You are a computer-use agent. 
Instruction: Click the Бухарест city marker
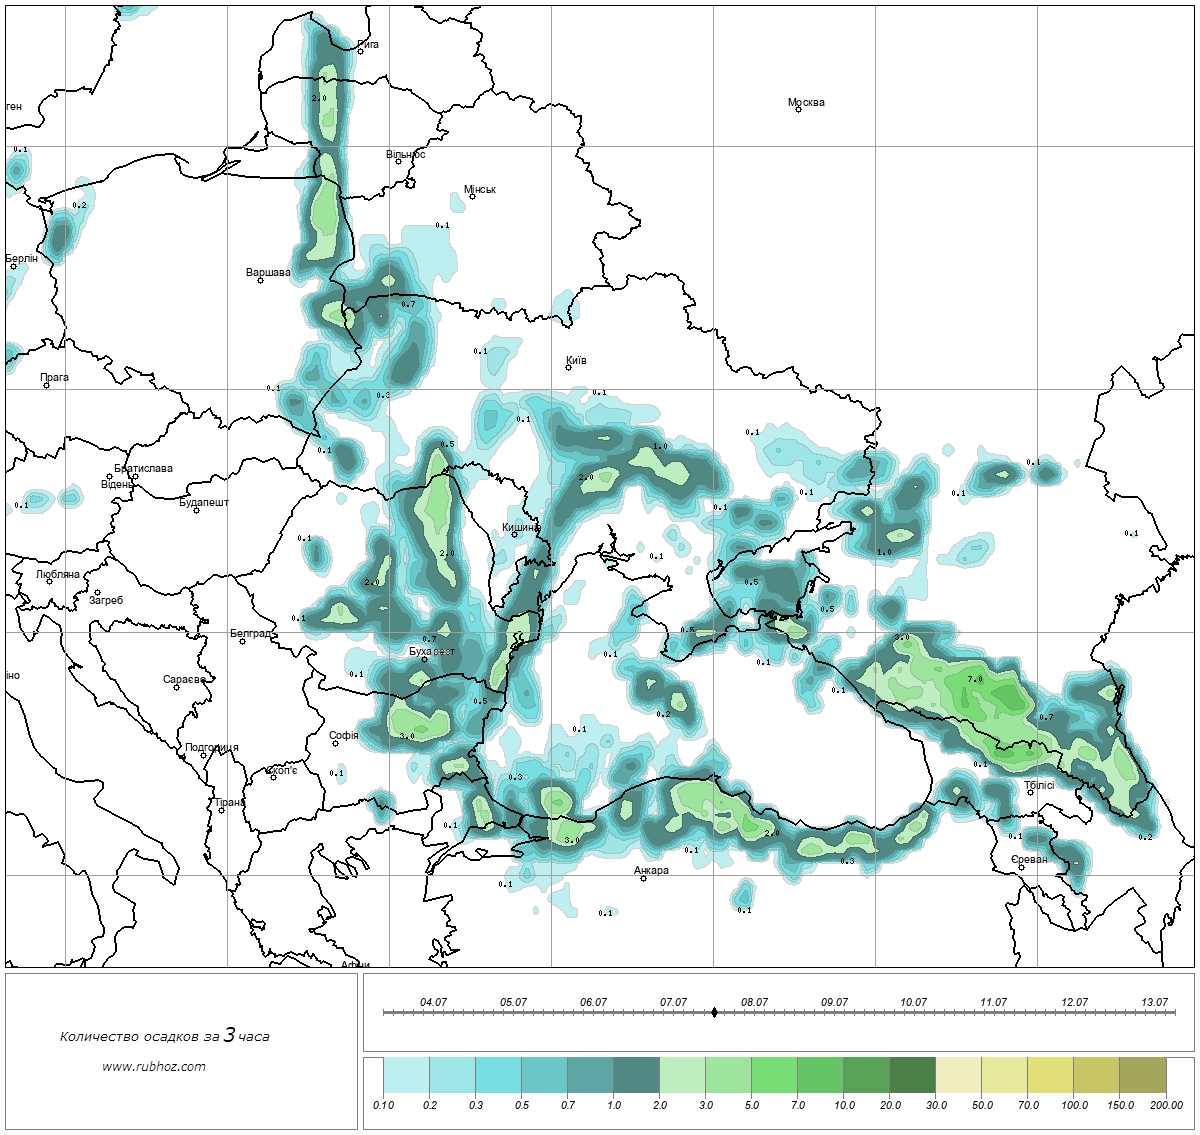point(424,659)
